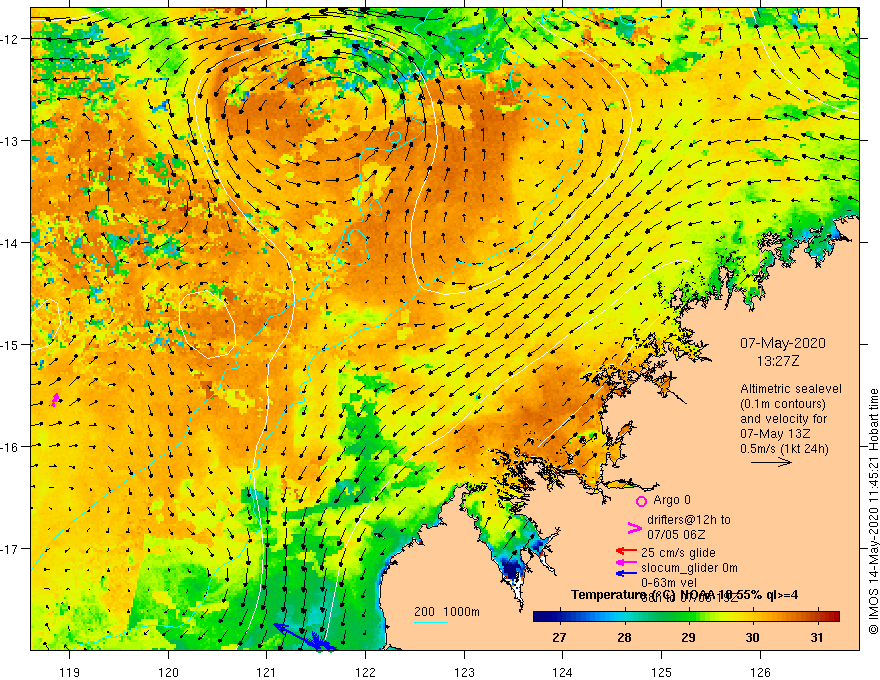Click the longitude label 123
Screen dimensions: 880x680
click(464, 672)
